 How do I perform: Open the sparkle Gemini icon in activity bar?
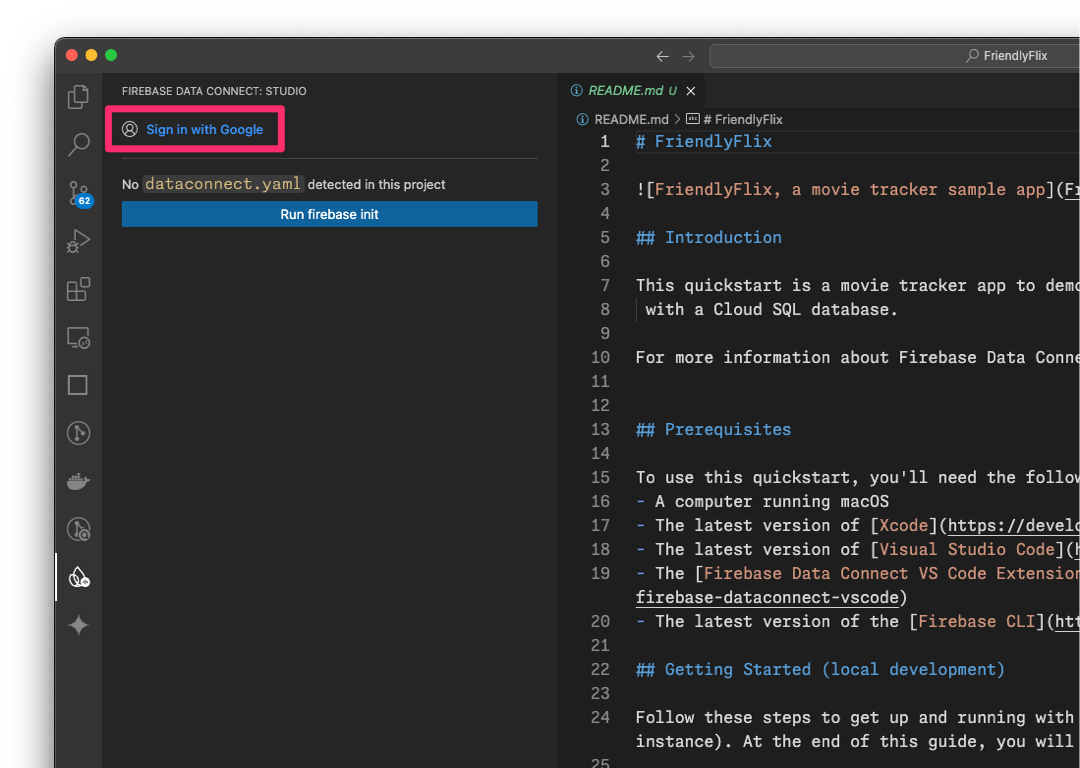pyautogui.click(x=78, y=625)
